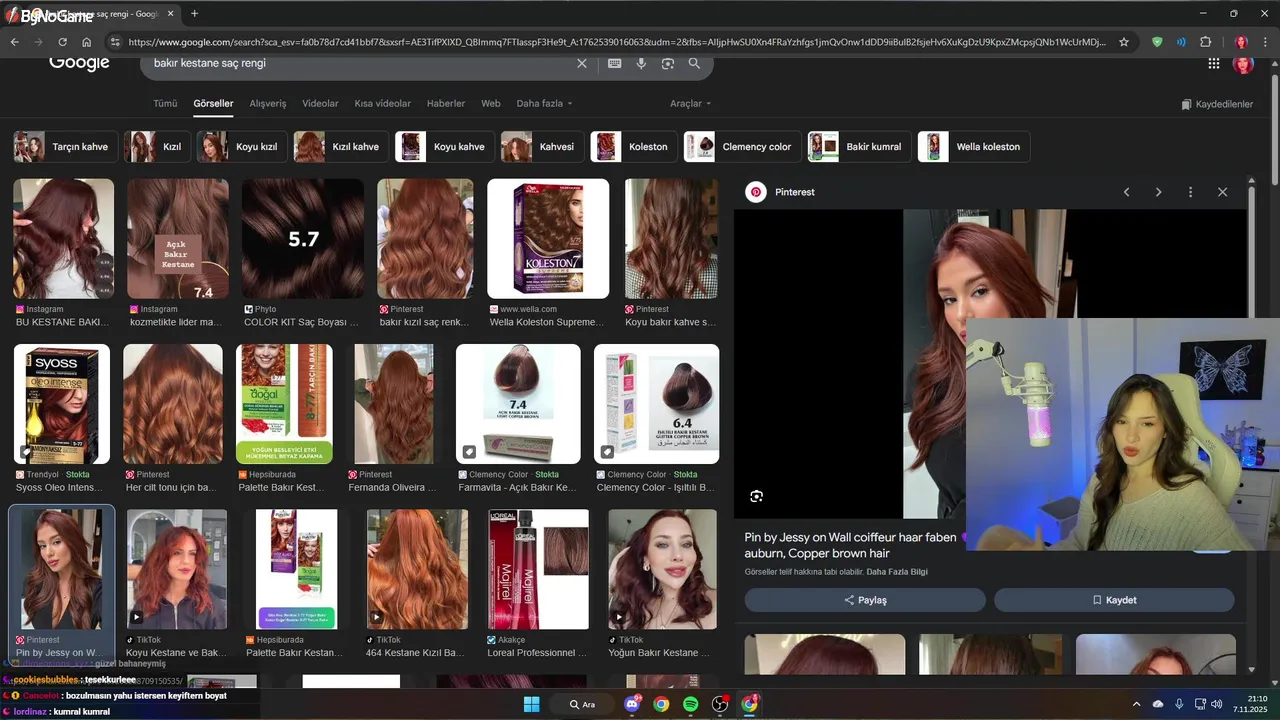Open the Wella Koleston Supreme product image
The image size is (1280, 720).
[548, 238]
